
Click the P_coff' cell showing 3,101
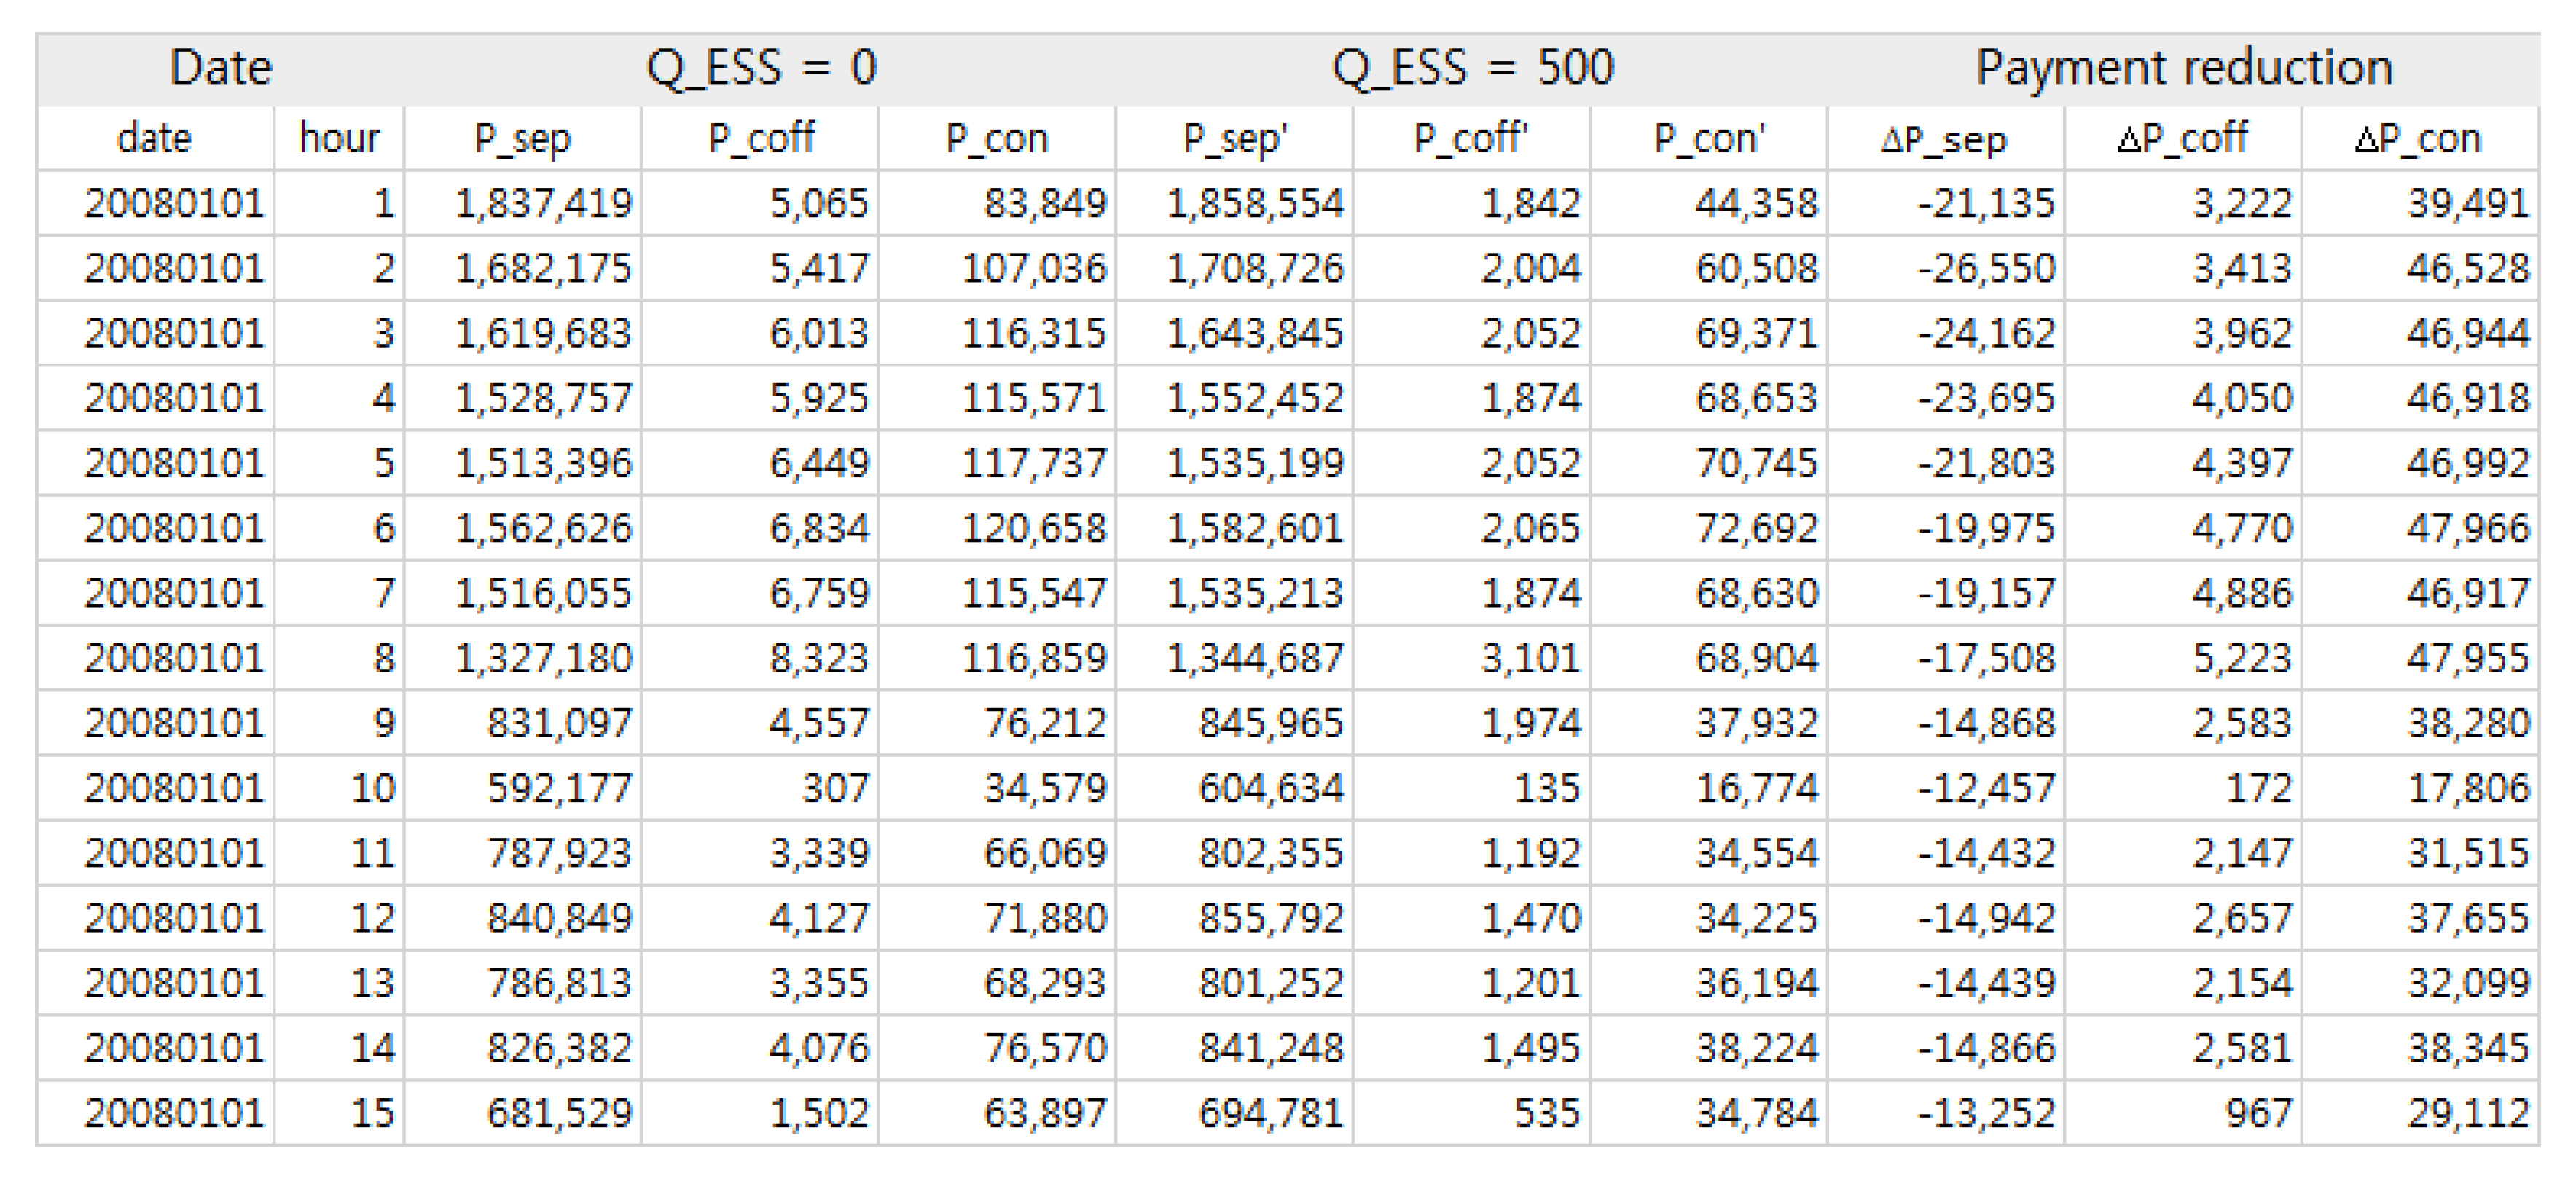pos(1530,658)
